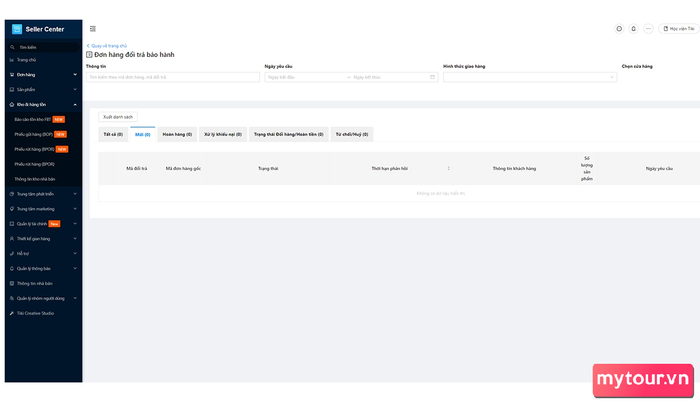The height and width of the screenshot is (405, 700).
Task: Click the Kho & hàng tồn house icon
Action: 12,104
